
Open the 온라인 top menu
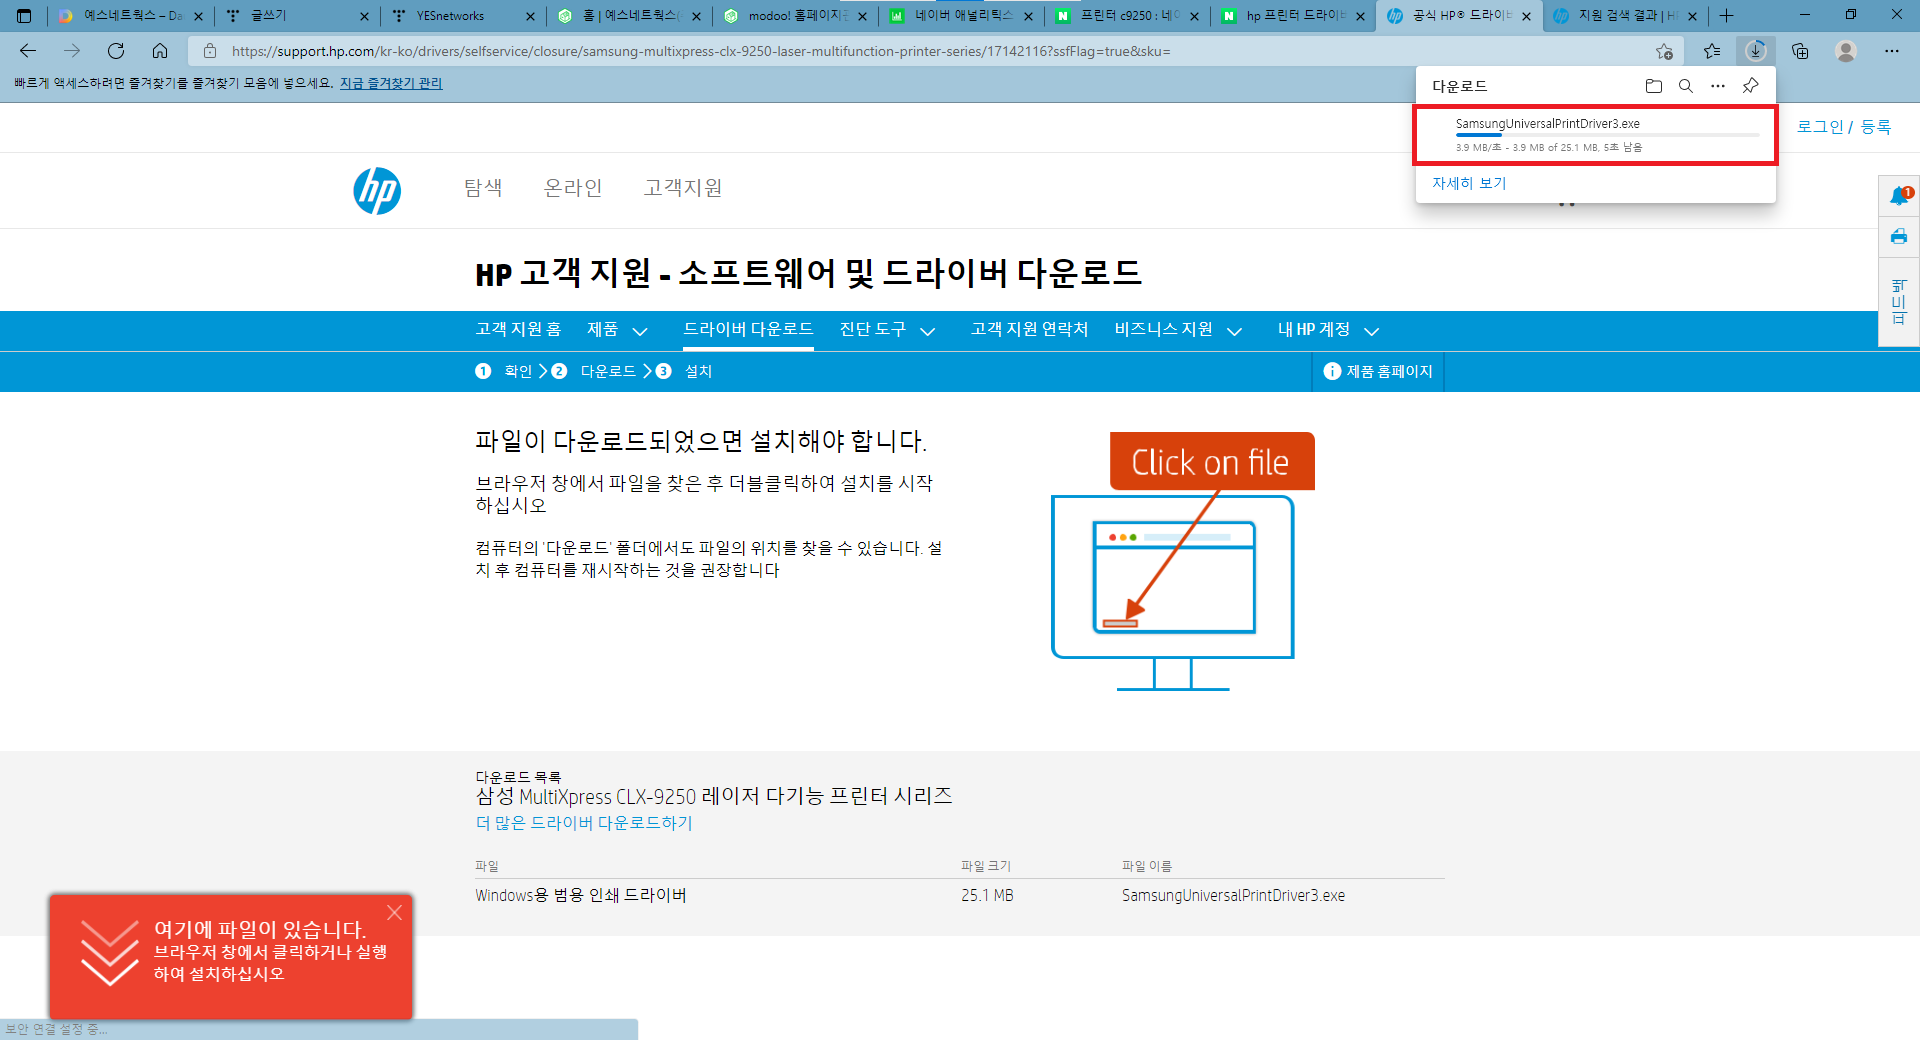point(573,188)
